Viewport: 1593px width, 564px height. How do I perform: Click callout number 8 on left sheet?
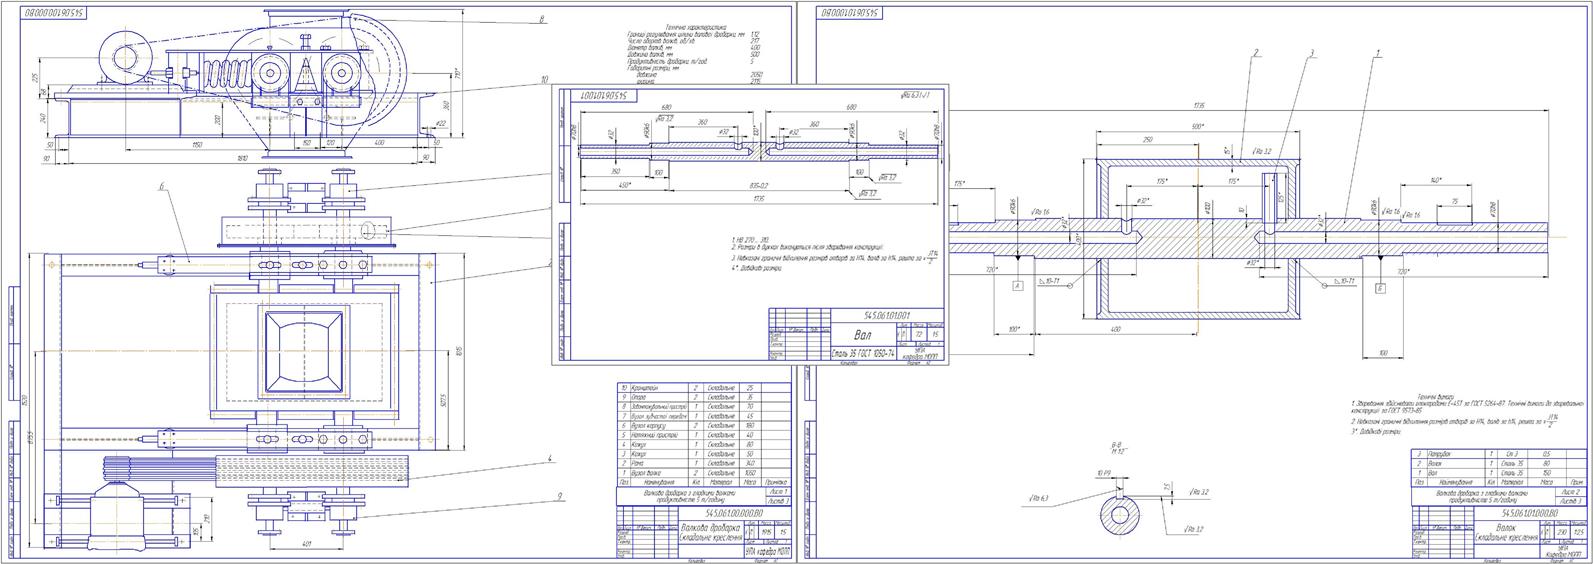tap(541, 20)
